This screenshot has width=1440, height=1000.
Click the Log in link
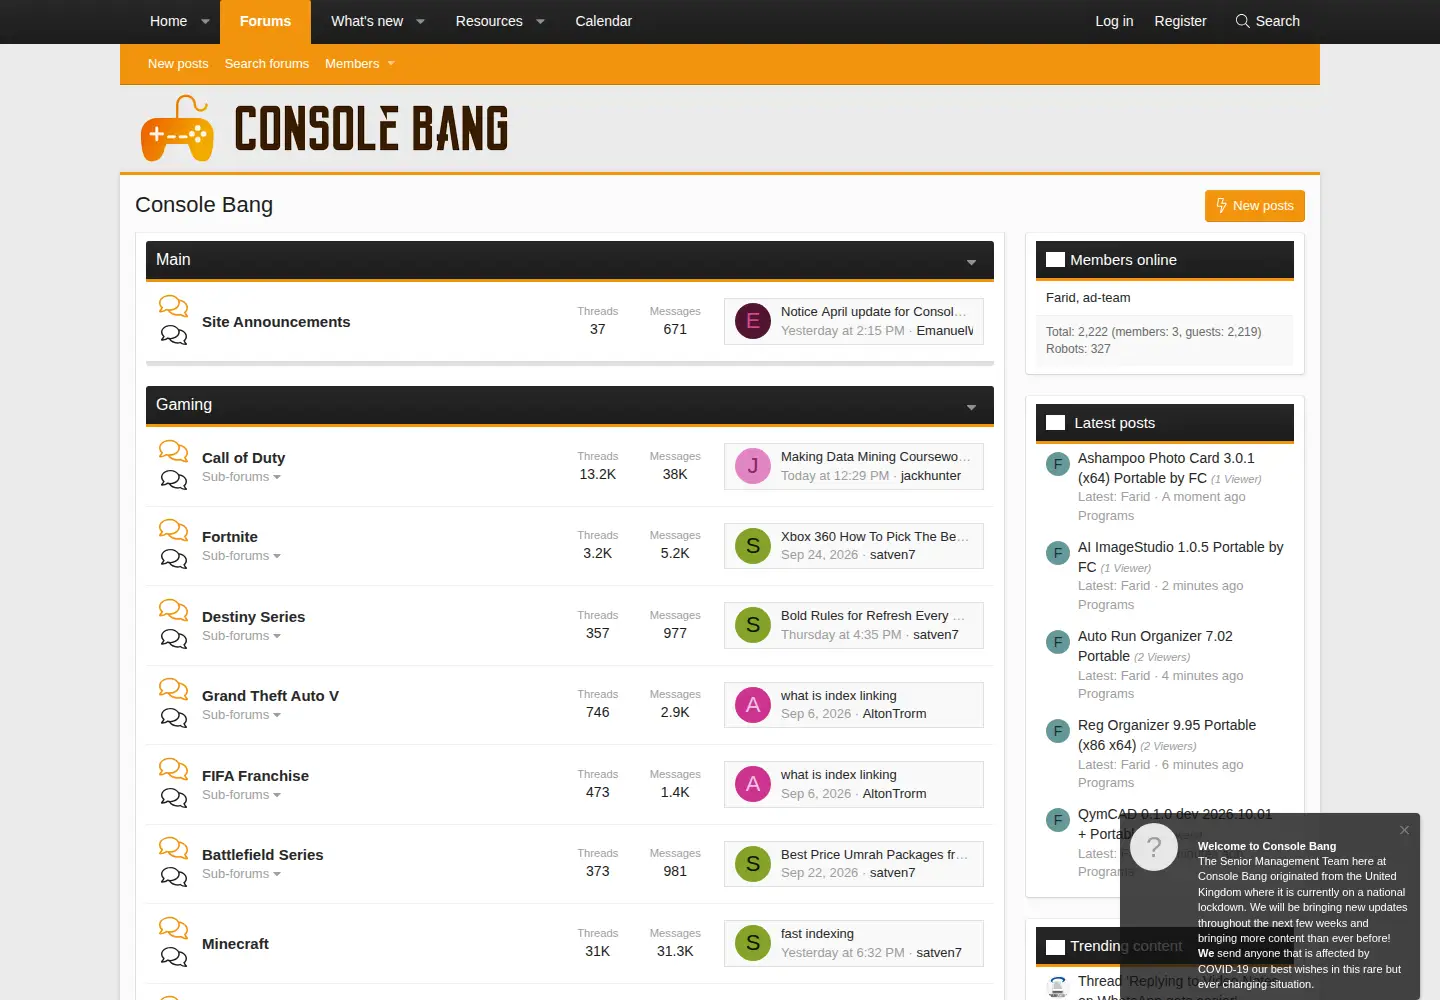tap(1114, 21)
